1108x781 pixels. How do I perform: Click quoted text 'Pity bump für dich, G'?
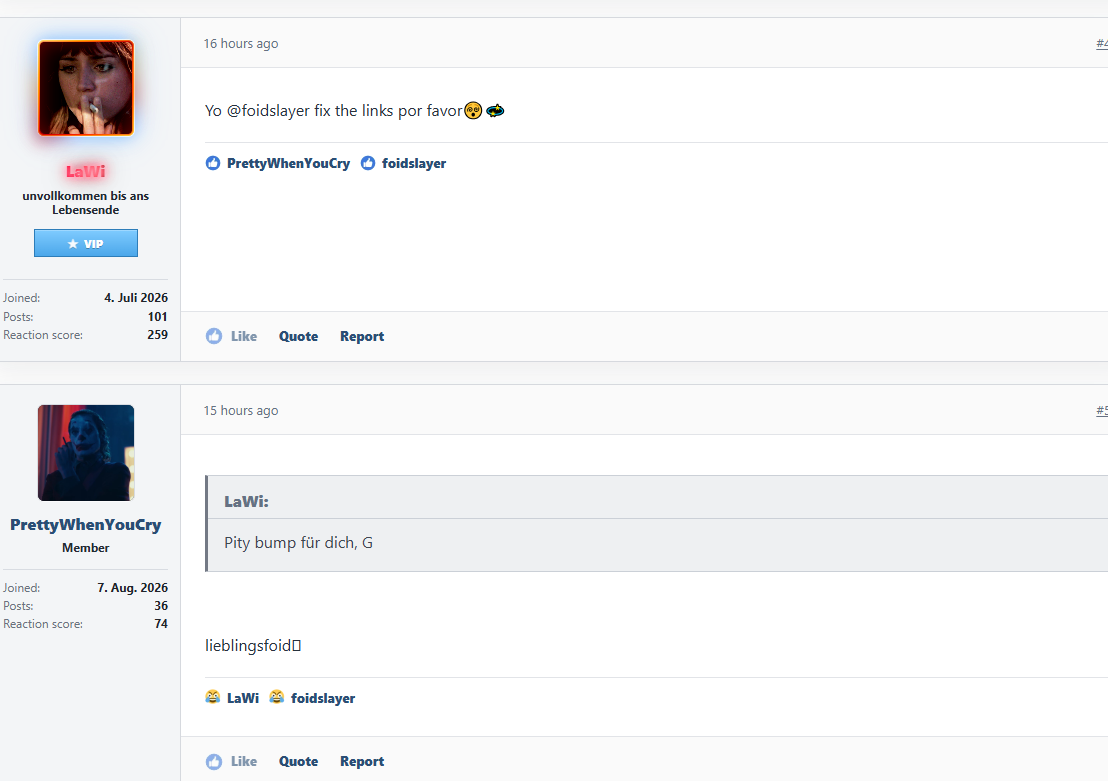[298, 543]
